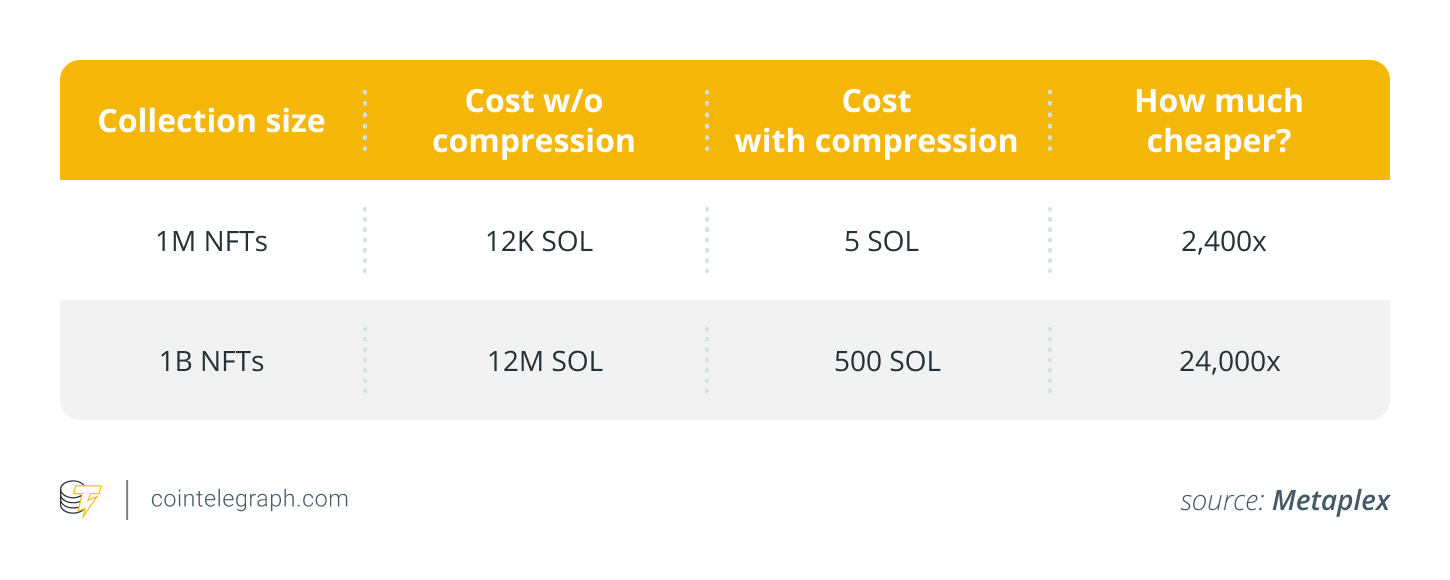Screen dimensions: 1450x580
Task: Click the dotted separator right of '1B NFTs'
Action: 365,360
